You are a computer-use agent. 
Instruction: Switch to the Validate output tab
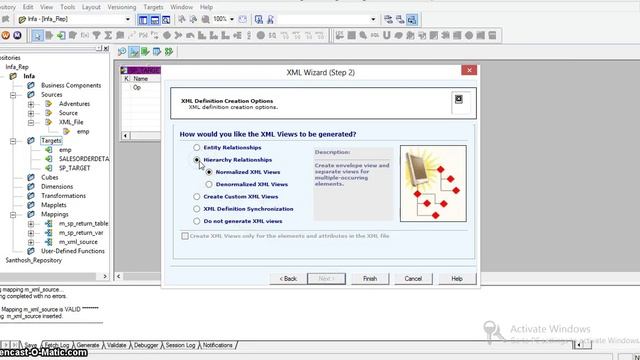coord(117,345)
